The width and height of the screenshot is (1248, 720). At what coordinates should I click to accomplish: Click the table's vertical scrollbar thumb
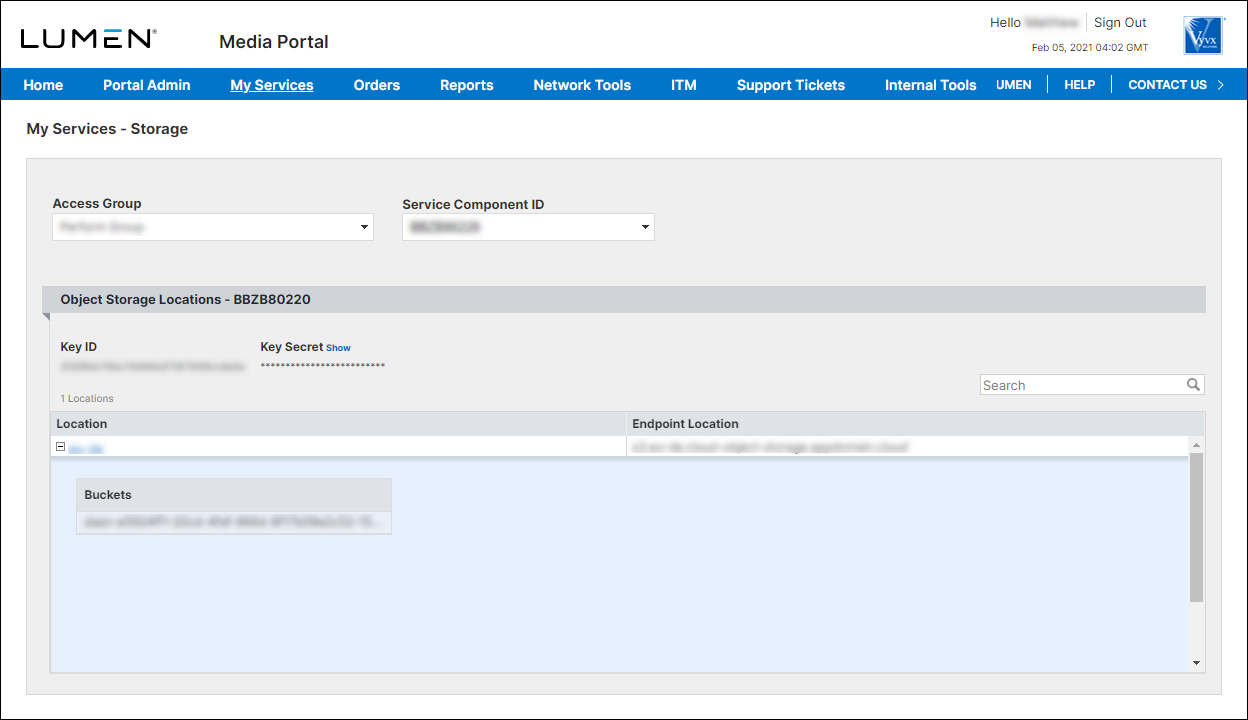point(1196,527)
